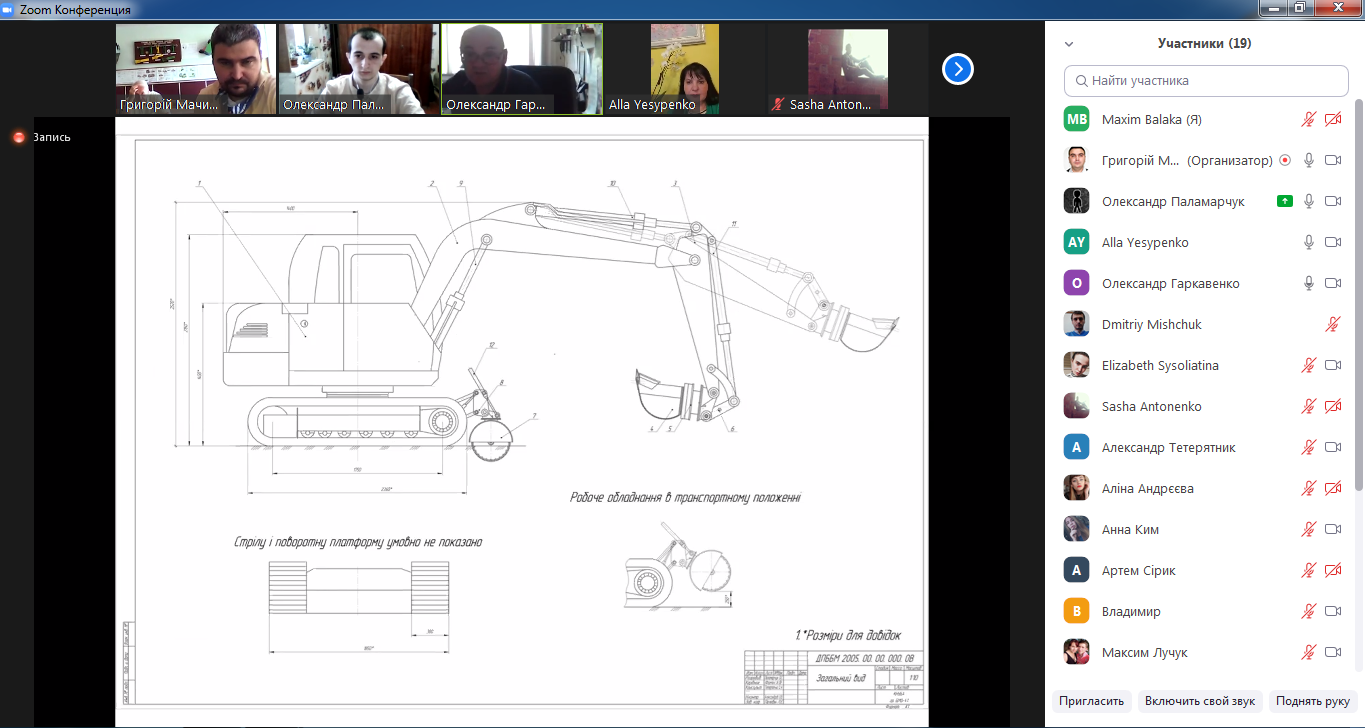Click Владимир's camera icon
1365x728 pixels.
click(x=1333, y=611)
